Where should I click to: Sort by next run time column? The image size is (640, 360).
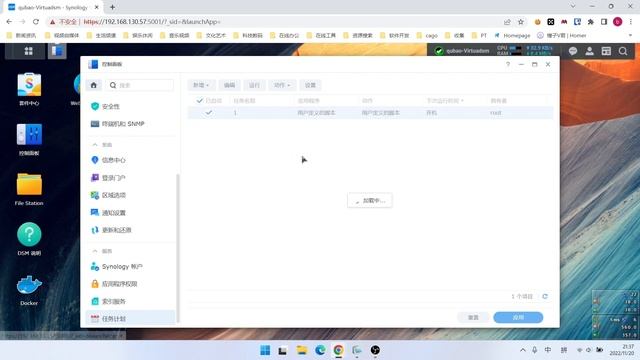(x=445, y=100)
